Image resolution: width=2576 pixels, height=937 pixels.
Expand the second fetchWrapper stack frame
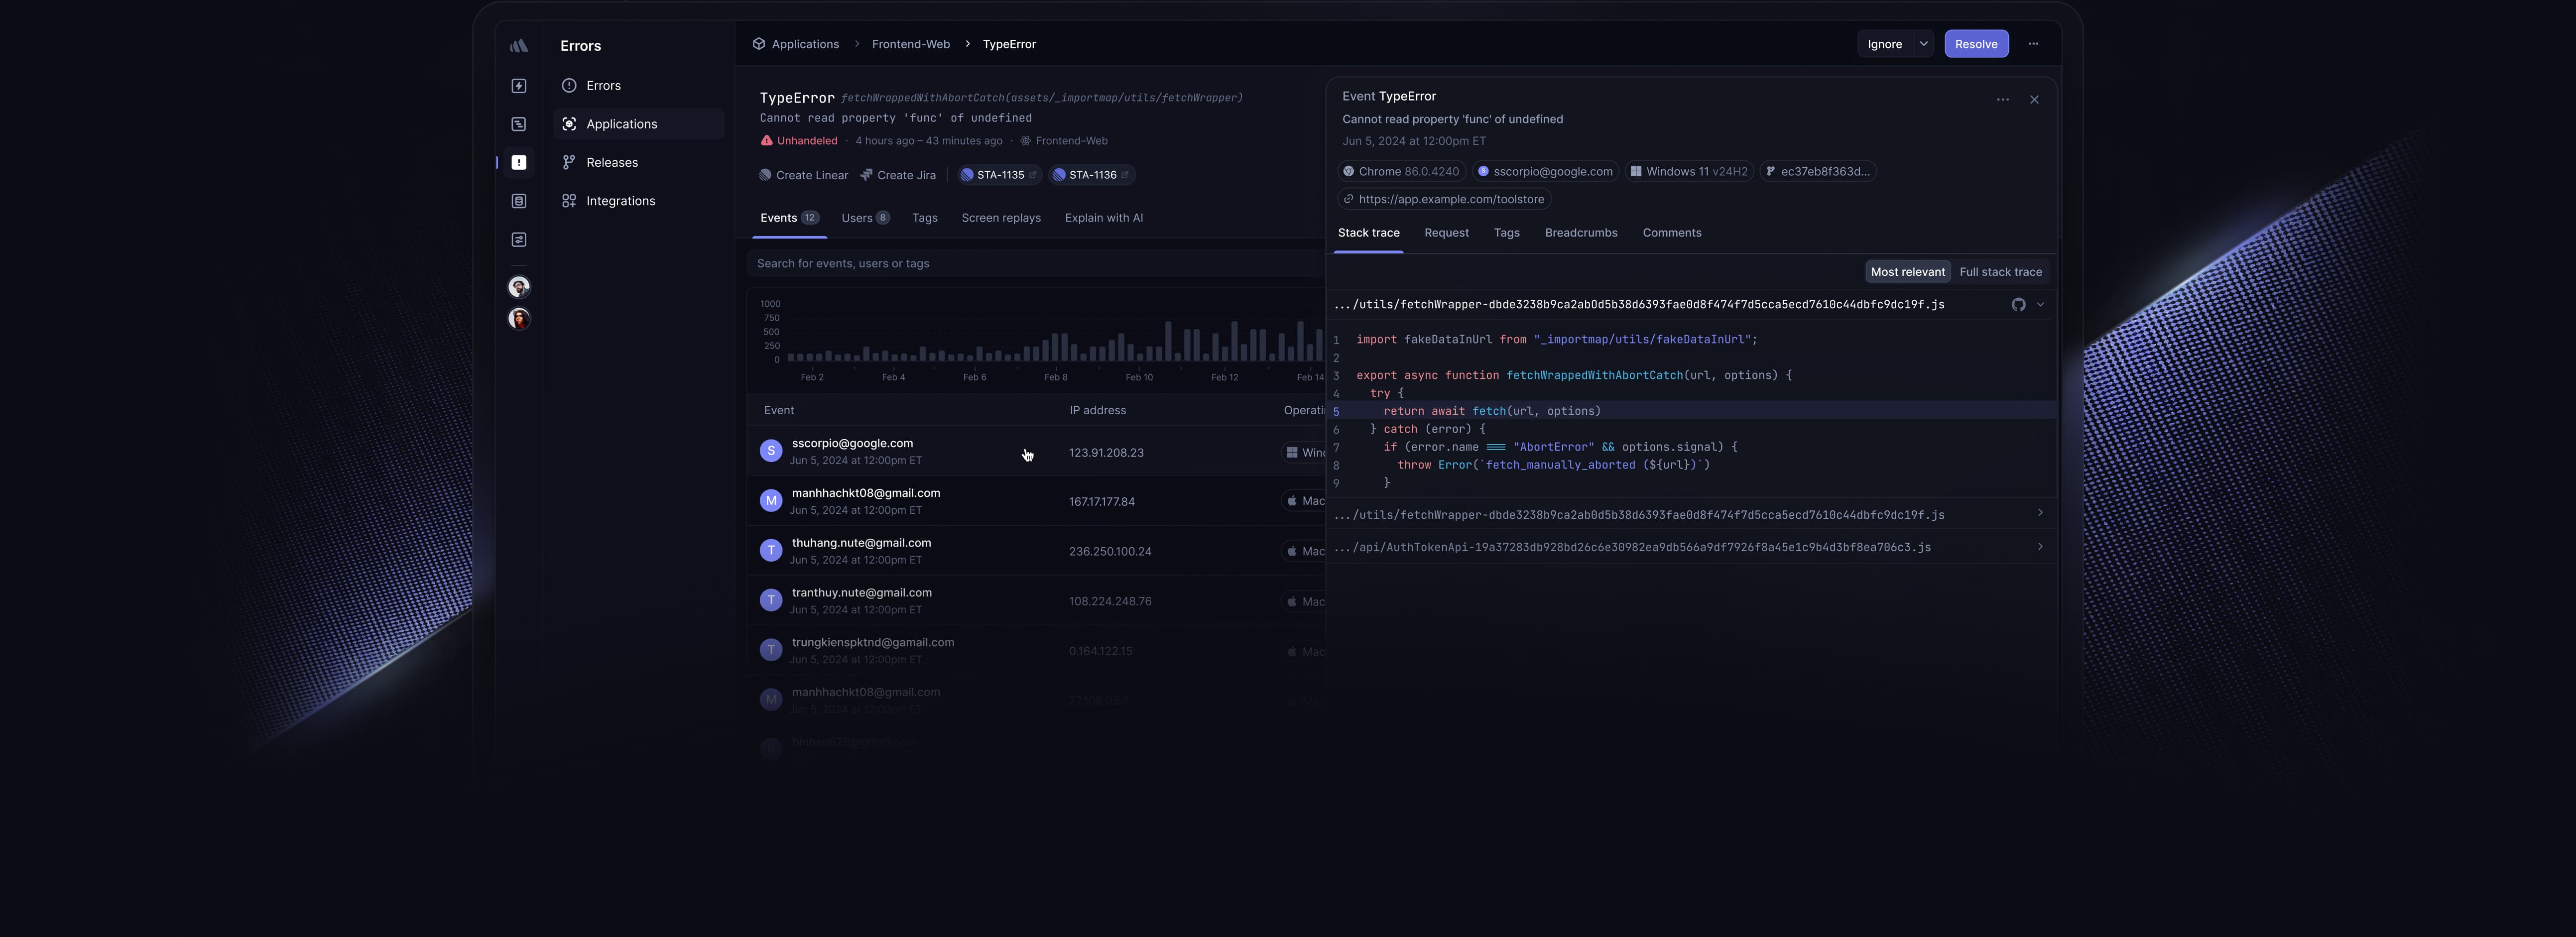(2039, 514)
